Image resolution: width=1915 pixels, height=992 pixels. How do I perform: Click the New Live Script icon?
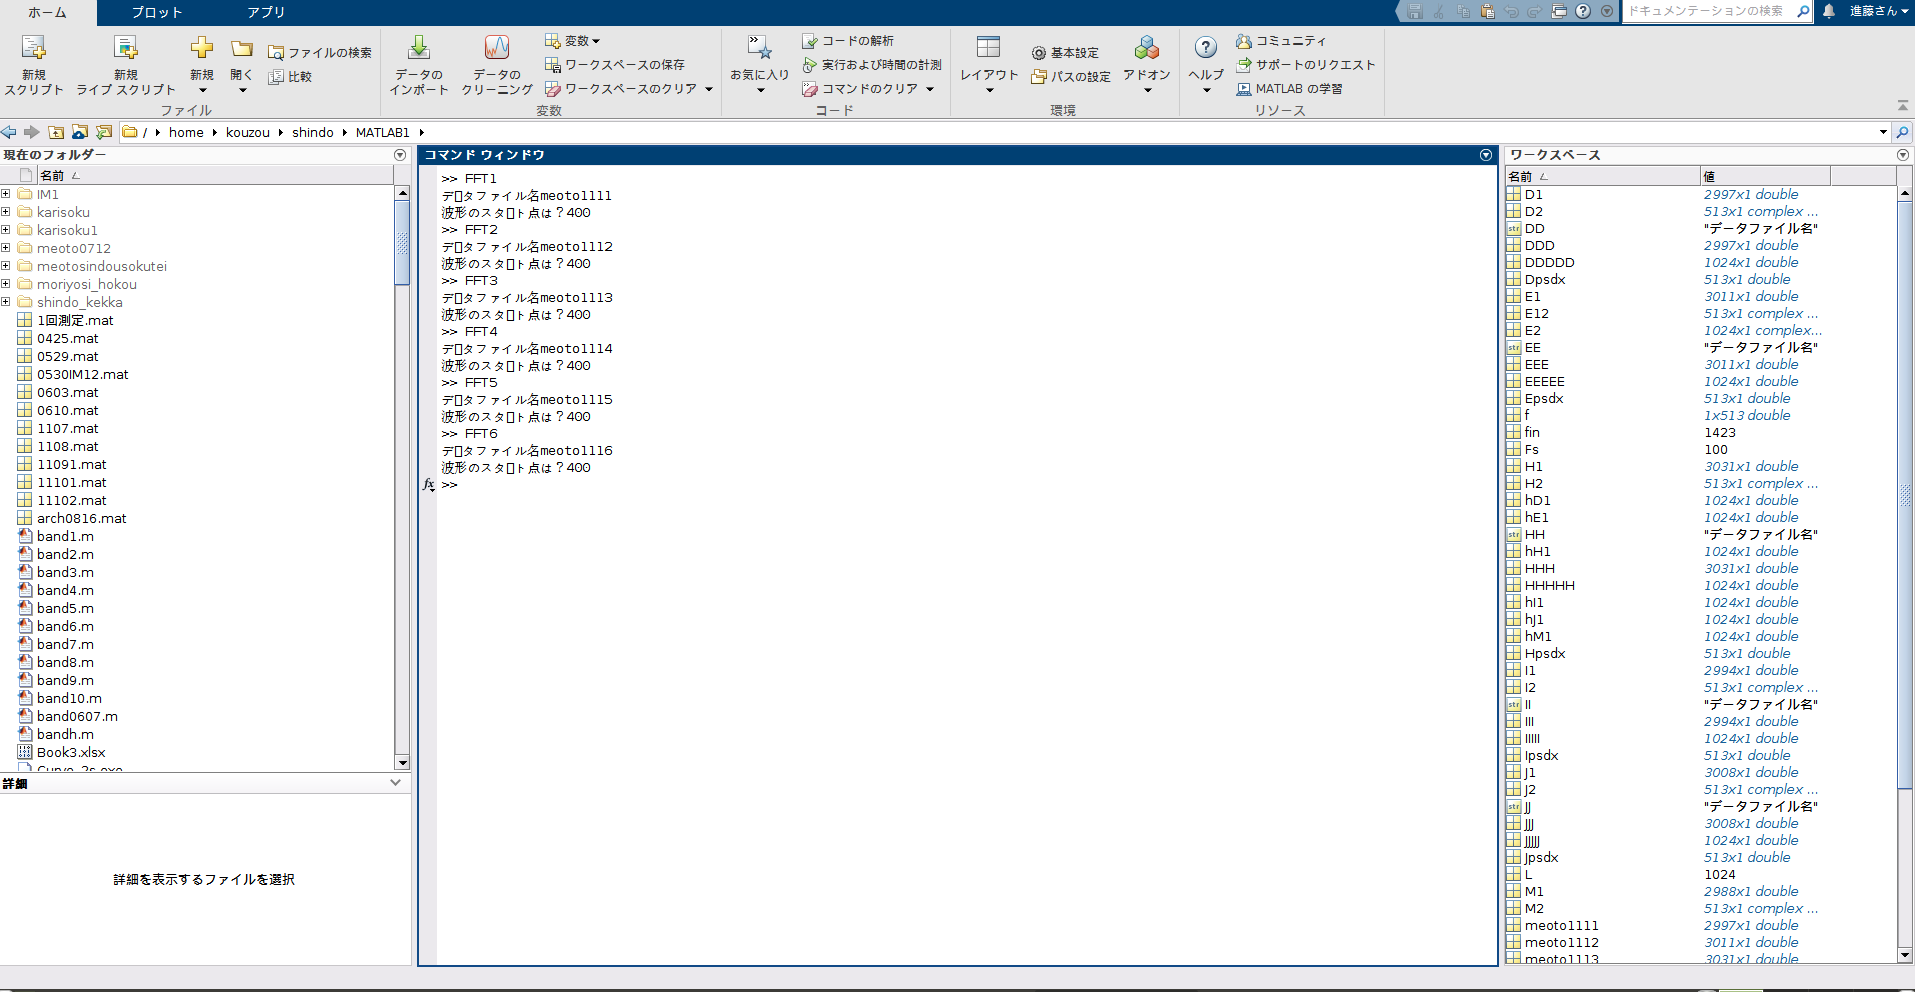[x=125, y=48]
